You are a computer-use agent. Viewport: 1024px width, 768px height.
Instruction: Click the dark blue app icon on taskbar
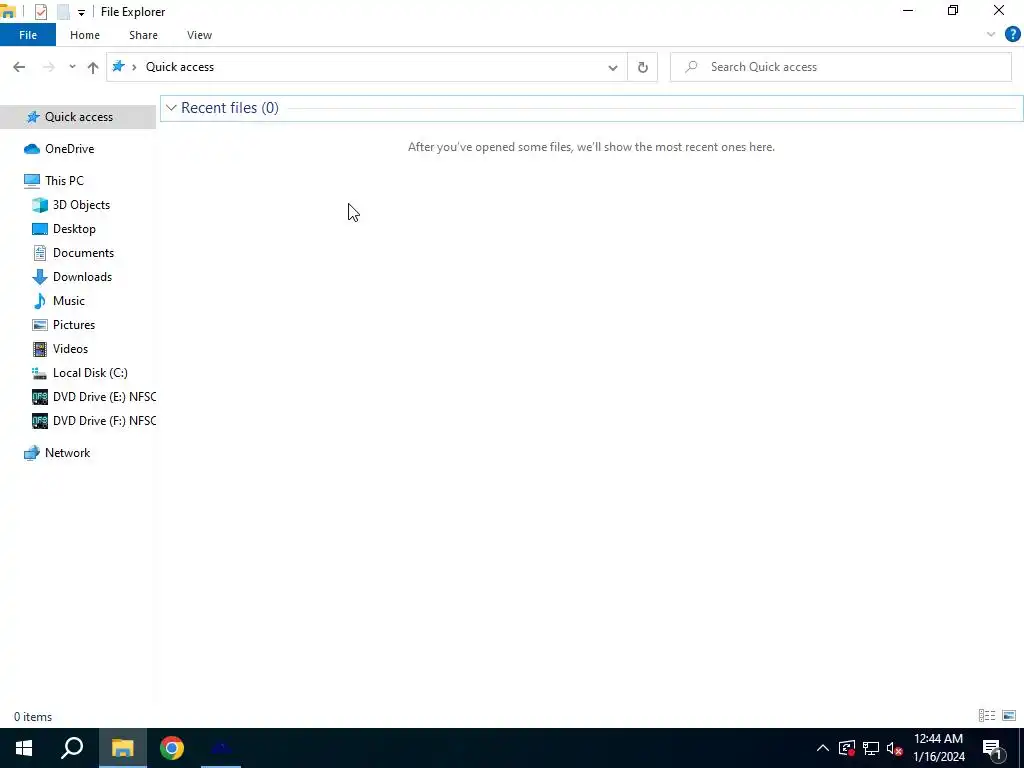221,748
